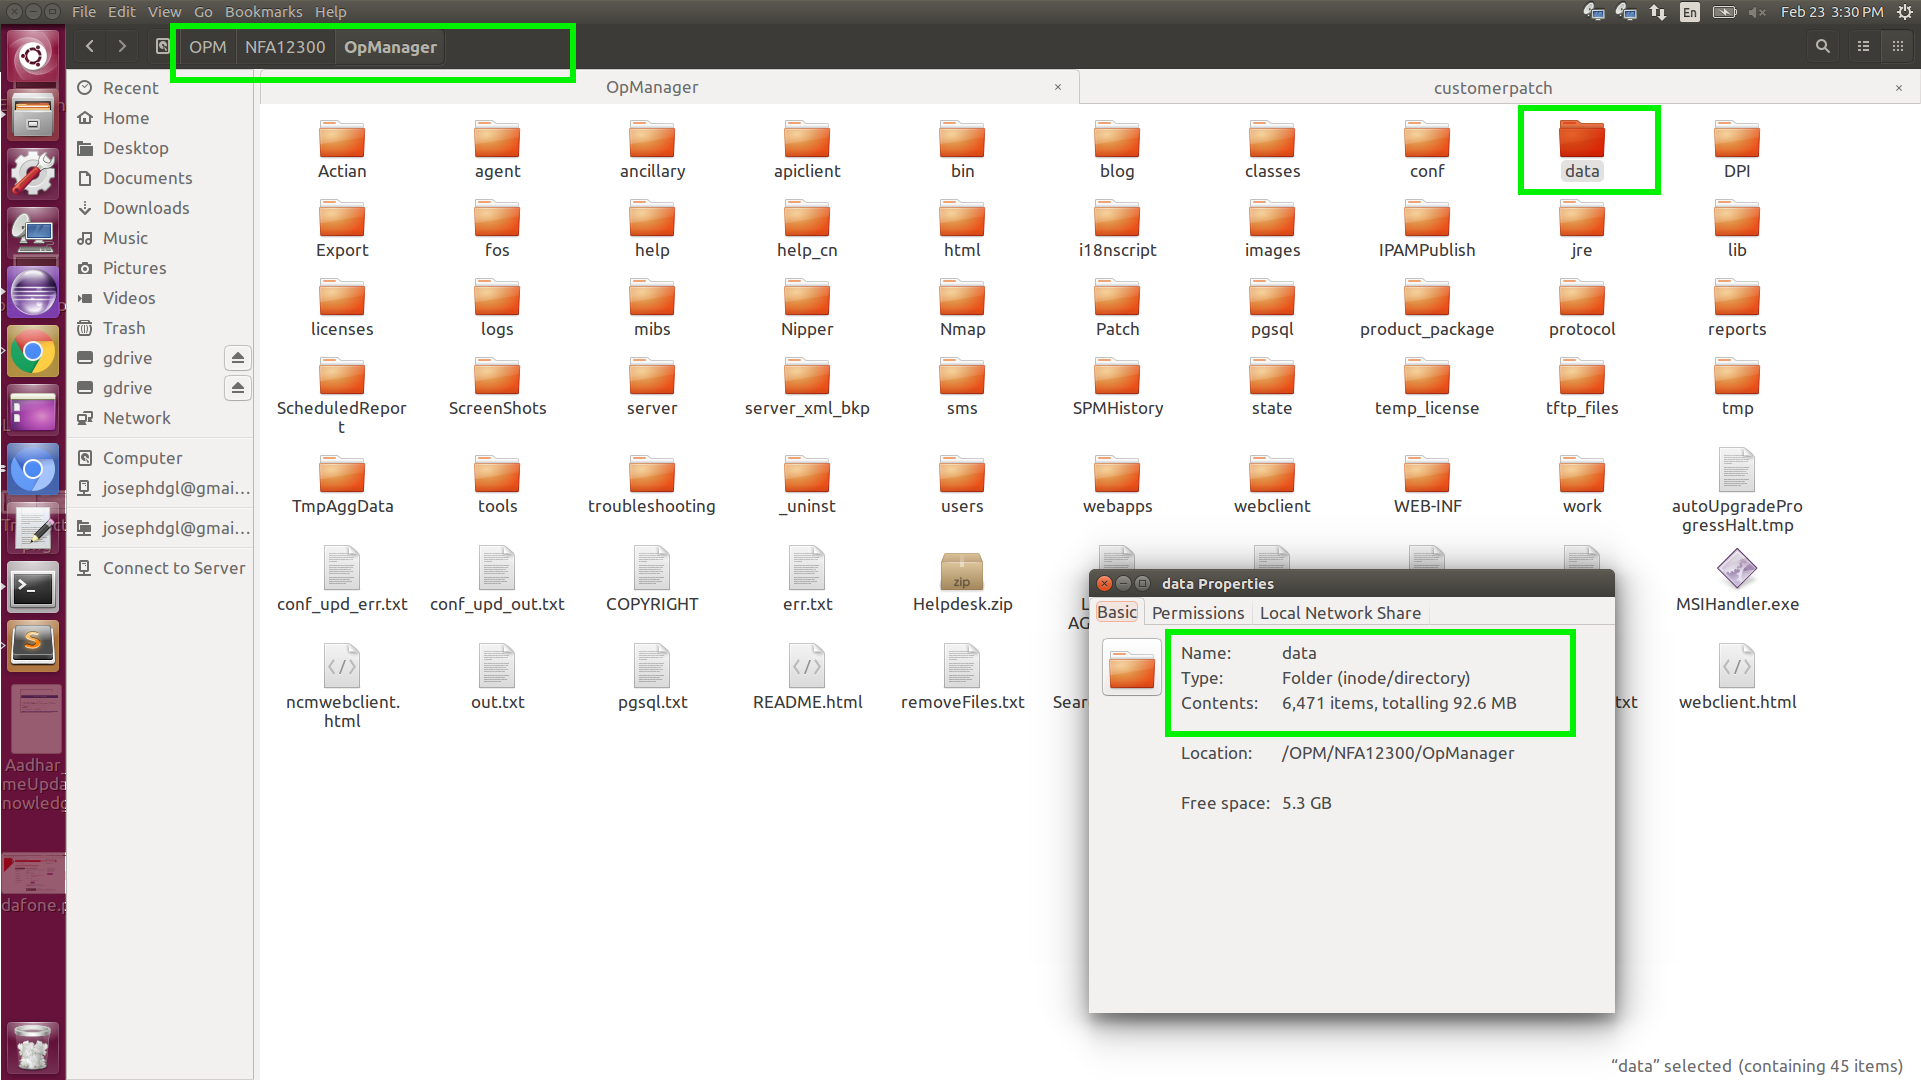Open the system settings gear menu
The image size is (1921, 1080).
tap(1905, 12)
